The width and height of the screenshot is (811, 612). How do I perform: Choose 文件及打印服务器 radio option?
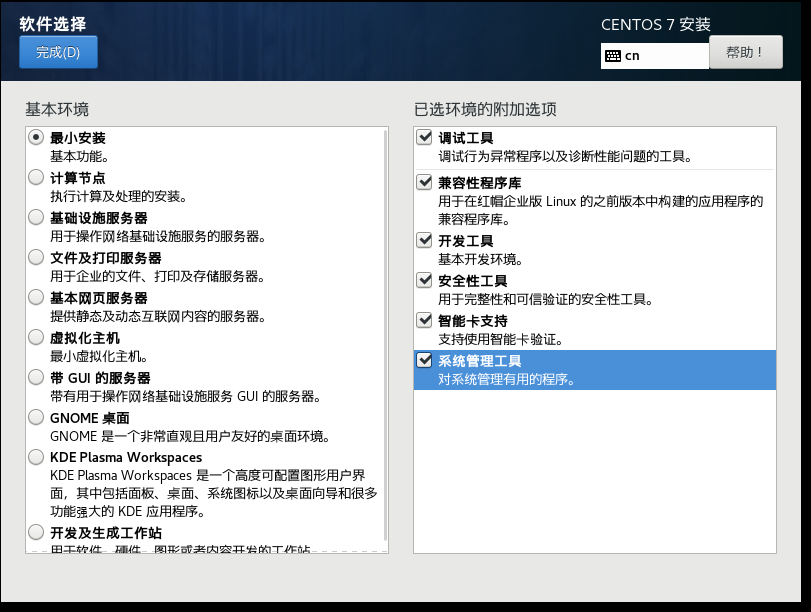click(x=36, y=257)
